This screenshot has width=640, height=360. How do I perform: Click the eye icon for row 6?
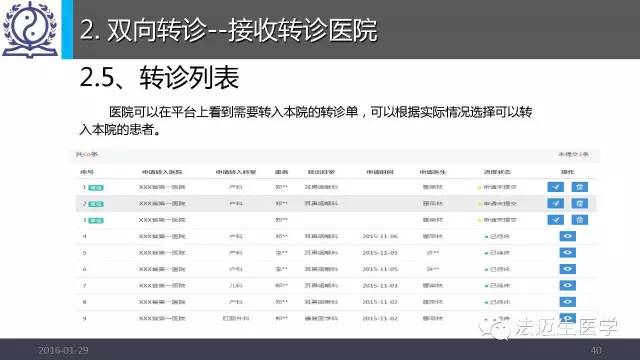[x=567, y=269]
